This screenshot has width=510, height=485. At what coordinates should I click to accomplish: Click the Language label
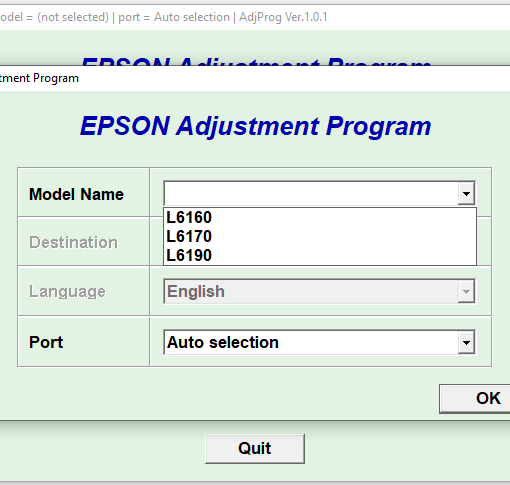tap(67, 292)
